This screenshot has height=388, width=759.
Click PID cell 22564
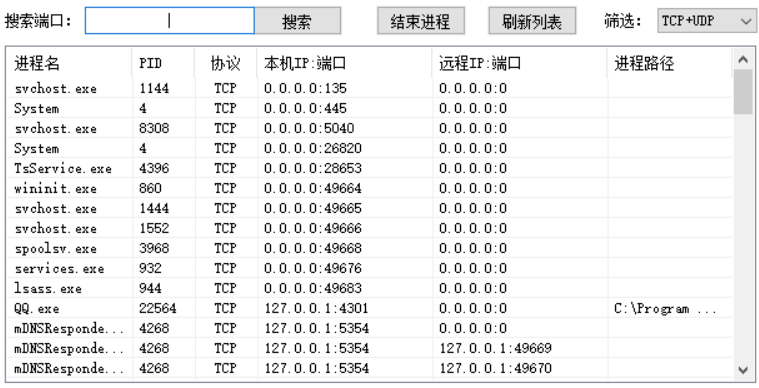(158, 308)
